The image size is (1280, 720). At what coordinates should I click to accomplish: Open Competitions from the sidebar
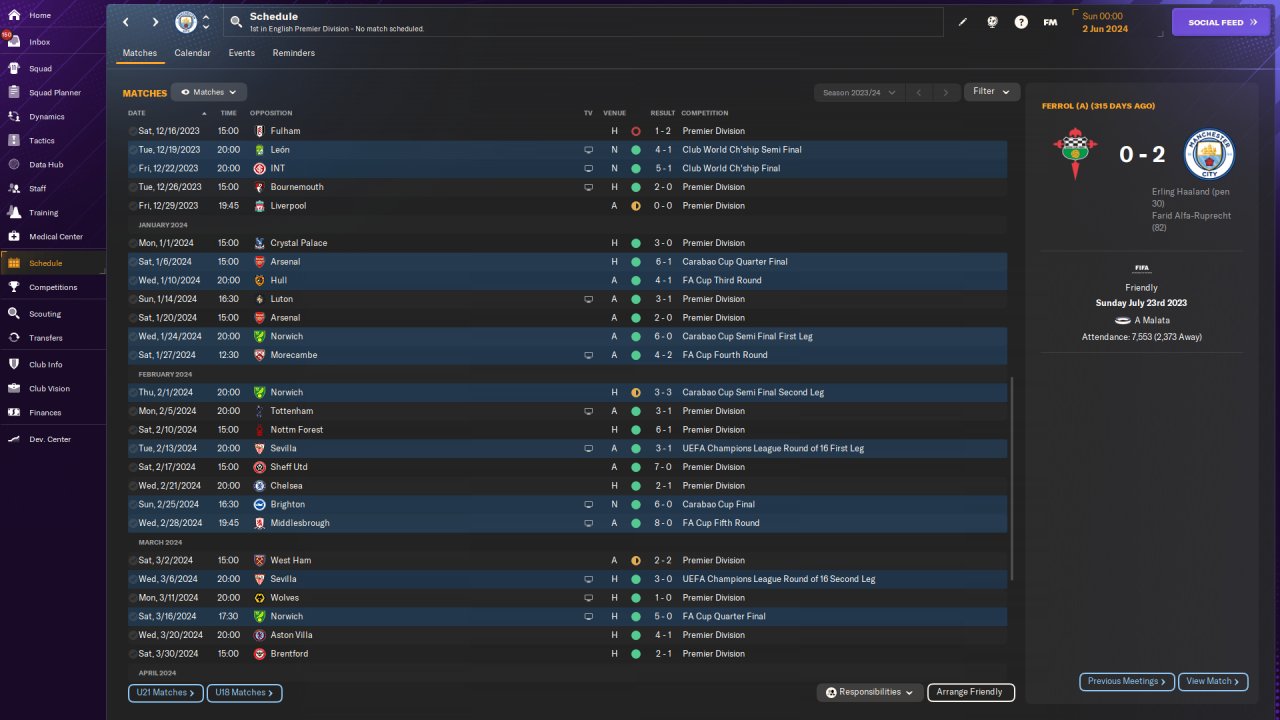[x=53, y=288]
